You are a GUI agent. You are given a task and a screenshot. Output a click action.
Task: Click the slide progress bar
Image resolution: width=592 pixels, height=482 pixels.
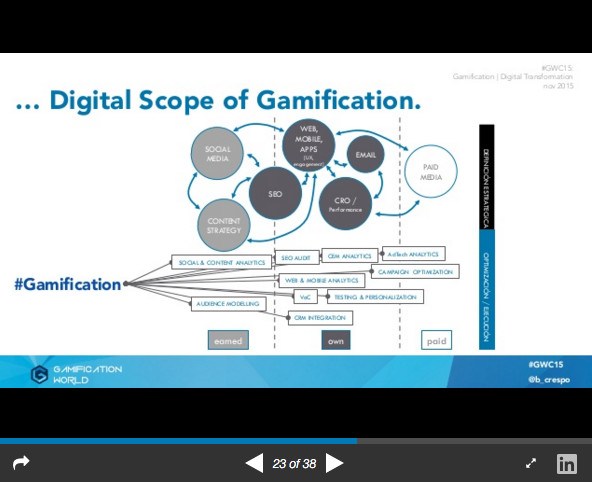click(x=296, y=440)
